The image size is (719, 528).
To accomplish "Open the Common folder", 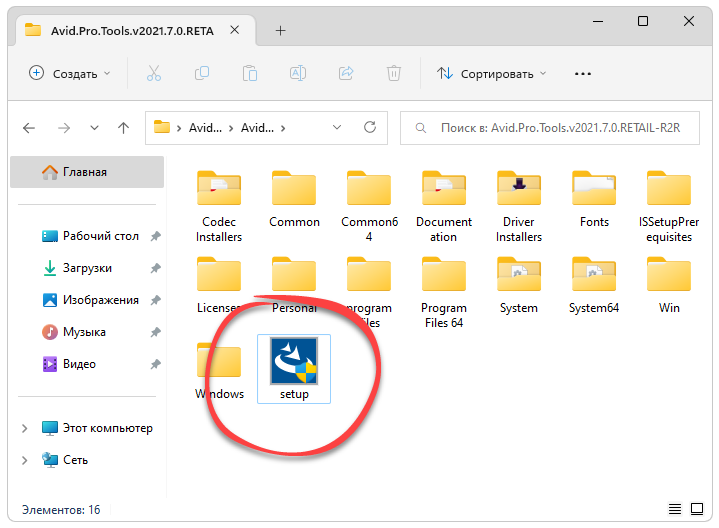I will pyautogui.click(x=294, y=200).
